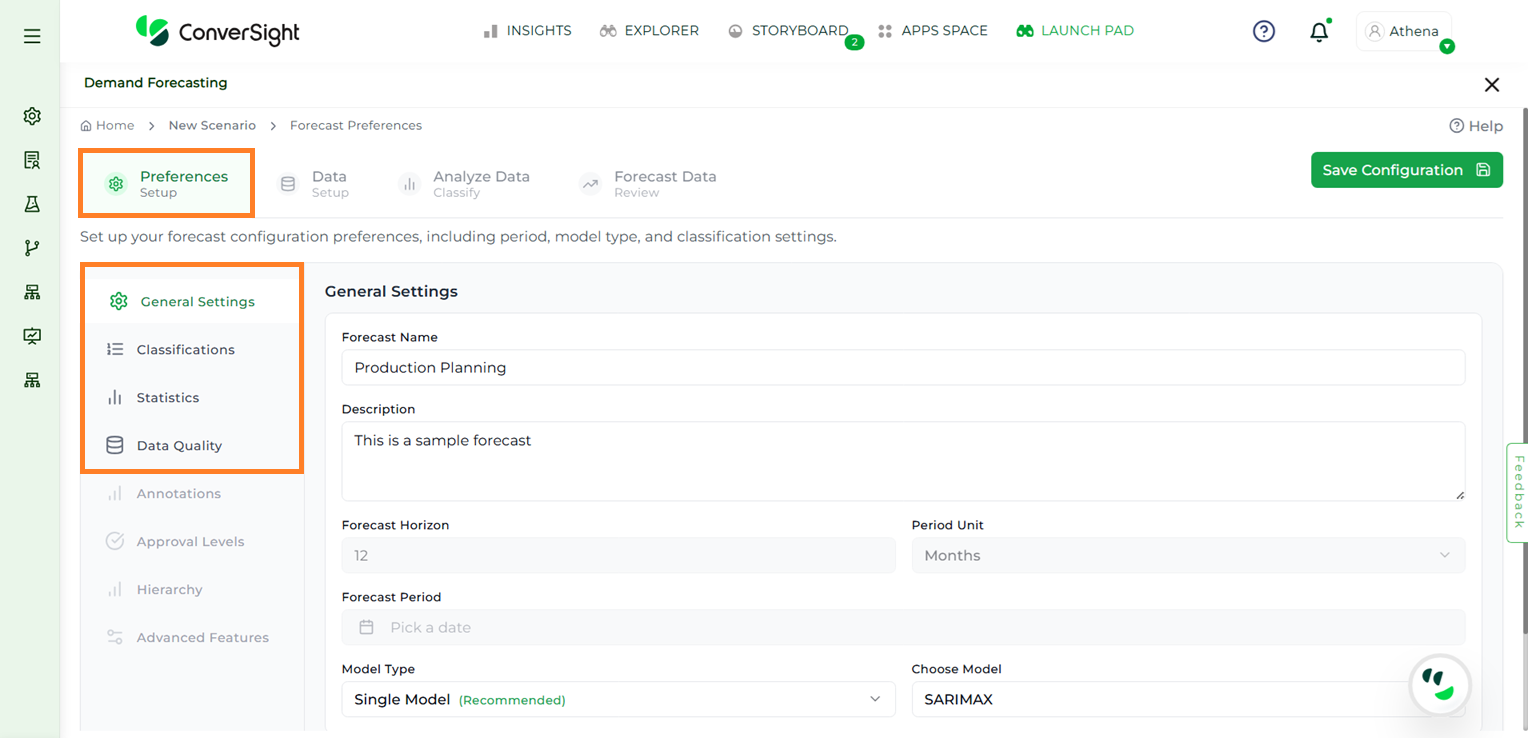The width and height of the screenshot is (1528, 738).
Task: Open the help question mark icon in header
Action: (x=1264, y=32)
